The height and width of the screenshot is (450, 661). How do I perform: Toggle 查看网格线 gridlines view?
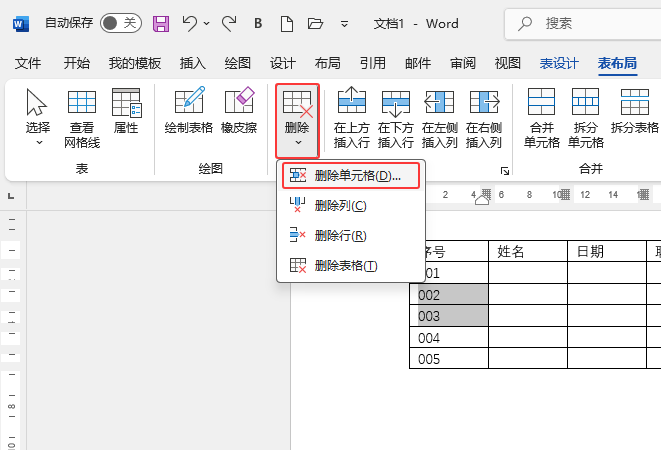point(82,118)
